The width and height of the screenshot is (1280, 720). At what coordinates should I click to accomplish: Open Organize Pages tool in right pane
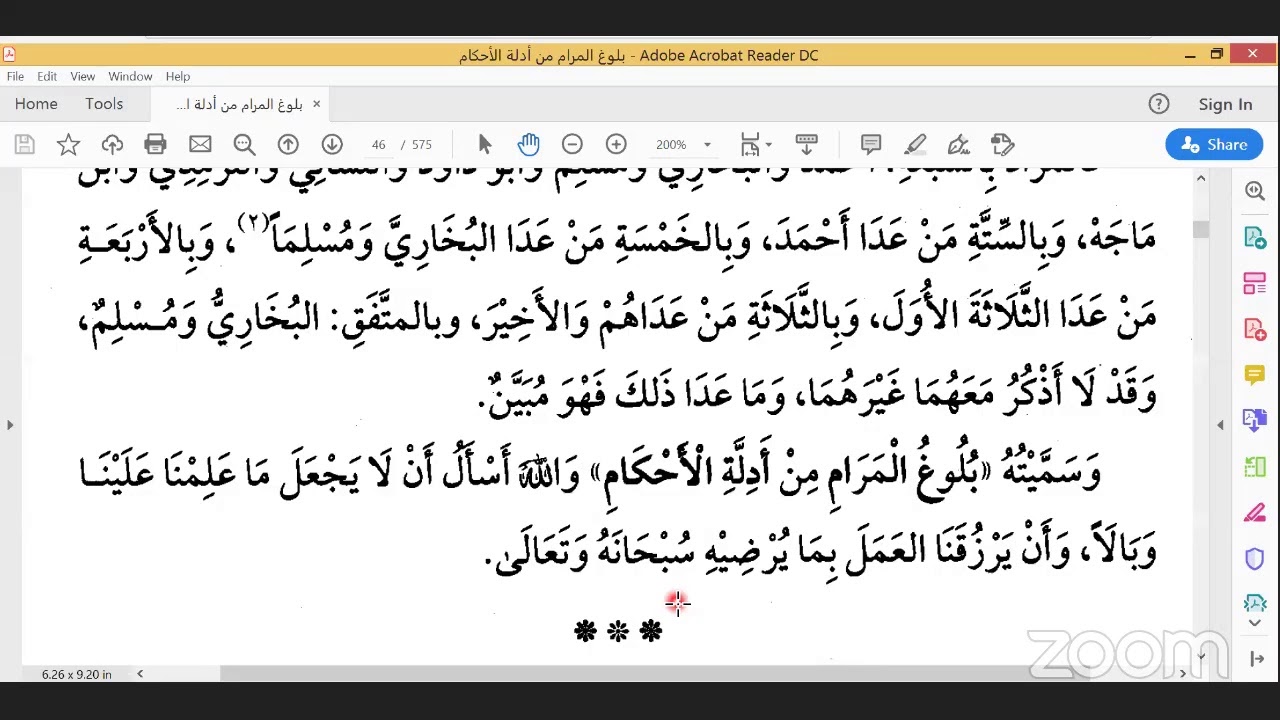coord(1255,467)
